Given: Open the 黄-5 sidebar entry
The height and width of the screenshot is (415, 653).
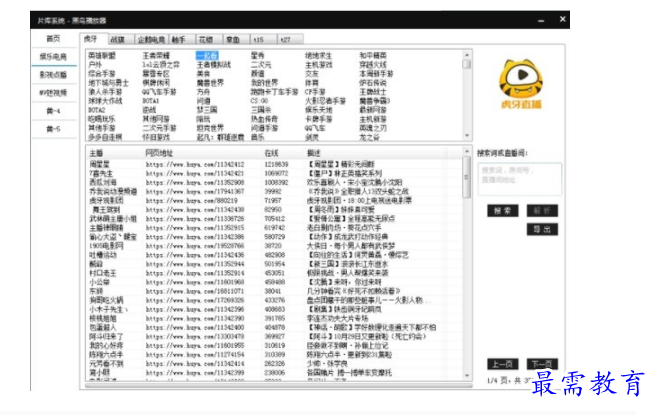Looking at the screenshot, I should tap(53, 129).
